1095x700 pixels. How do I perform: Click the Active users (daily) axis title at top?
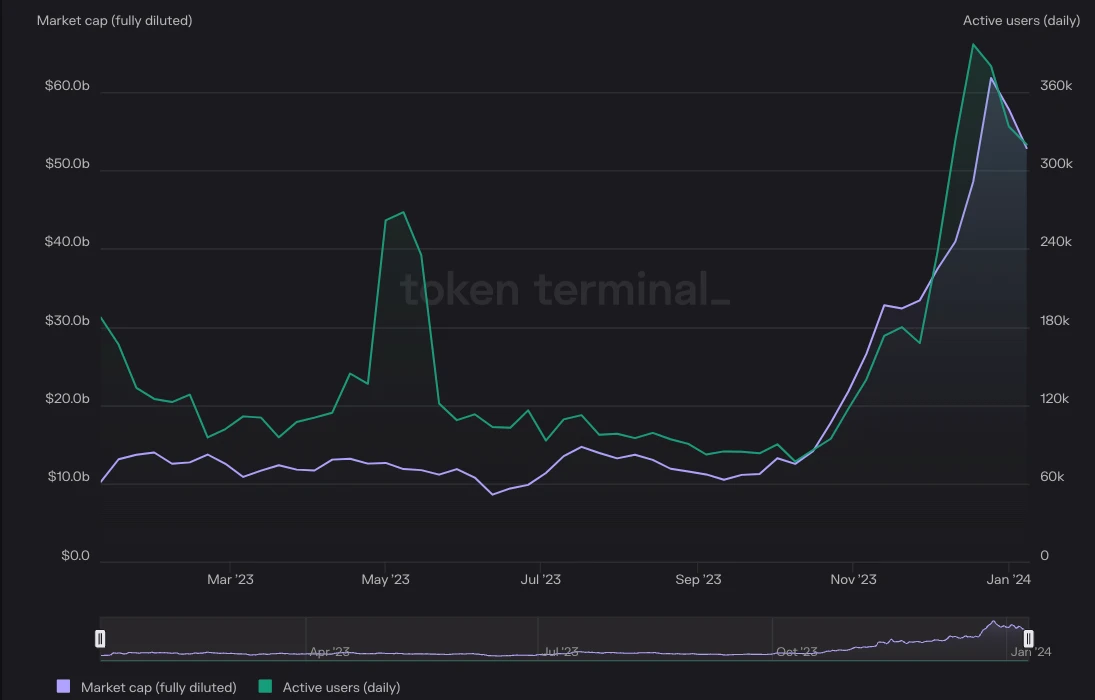[1021, 20]
